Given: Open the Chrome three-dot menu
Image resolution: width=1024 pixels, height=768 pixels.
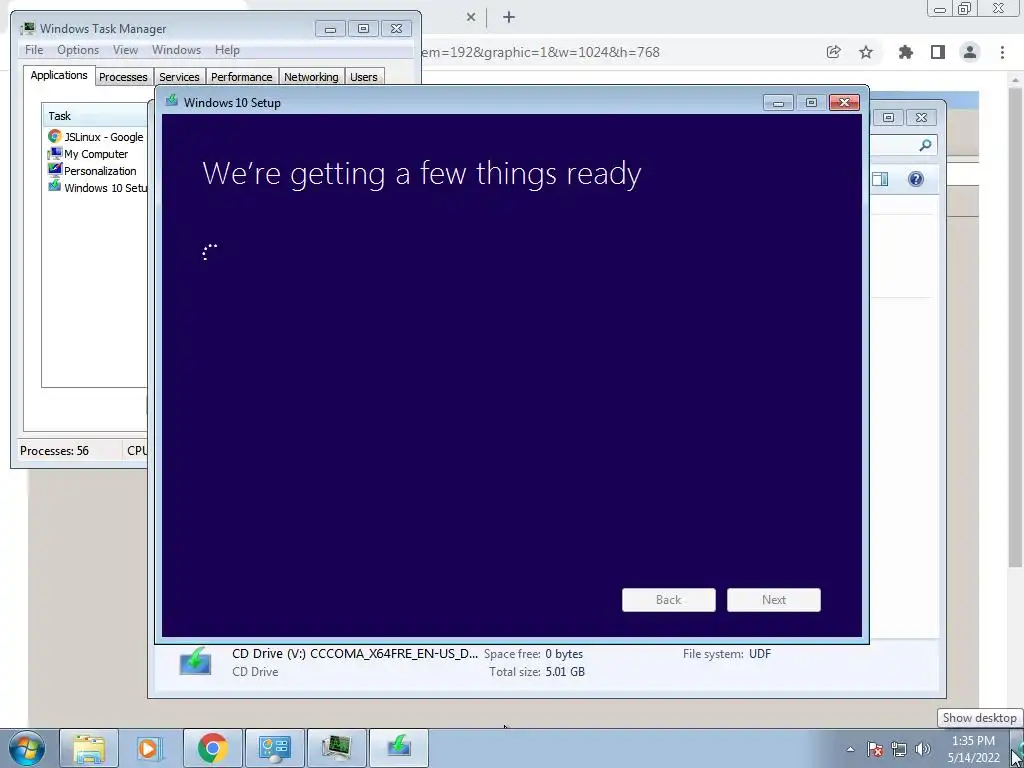Looking at the screenshot, I should [1002, 52].
